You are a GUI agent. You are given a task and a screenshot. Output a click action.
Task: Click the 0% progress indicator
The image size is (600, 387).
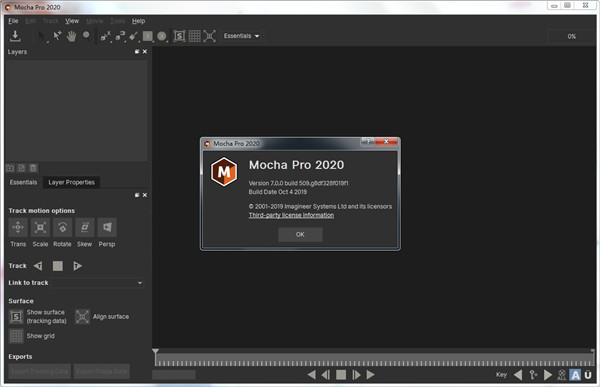(572, 36)
